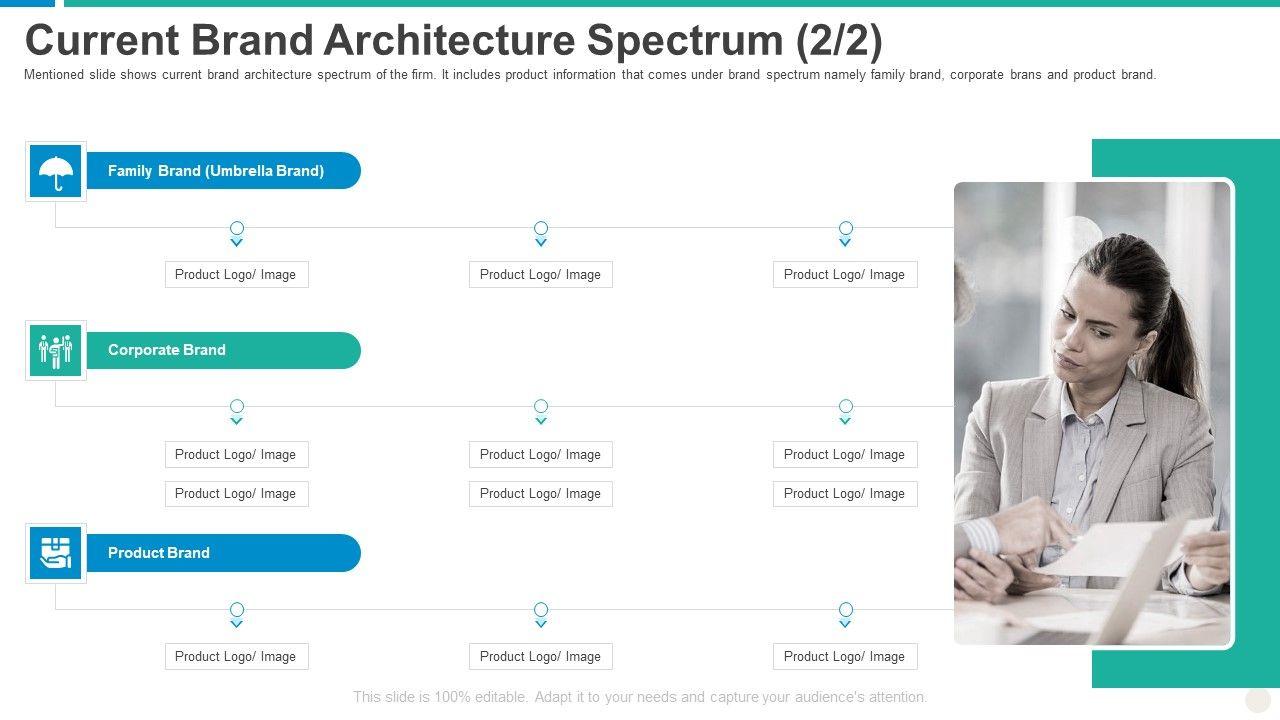Click first pin marker under Family Brand
Viewport: 1280px width, 720px height.
pos(237,229)
